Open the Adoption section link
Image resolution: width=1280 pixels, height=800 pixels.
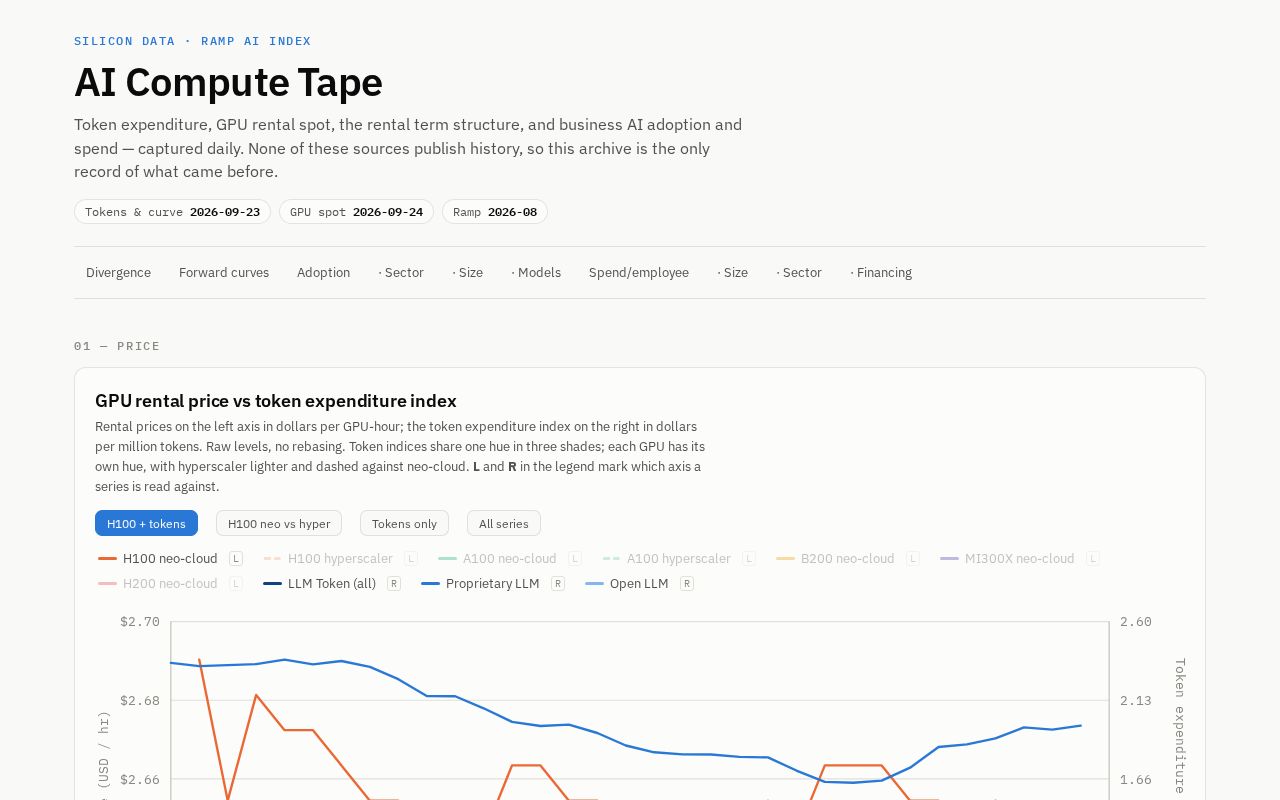coord(323,273)
